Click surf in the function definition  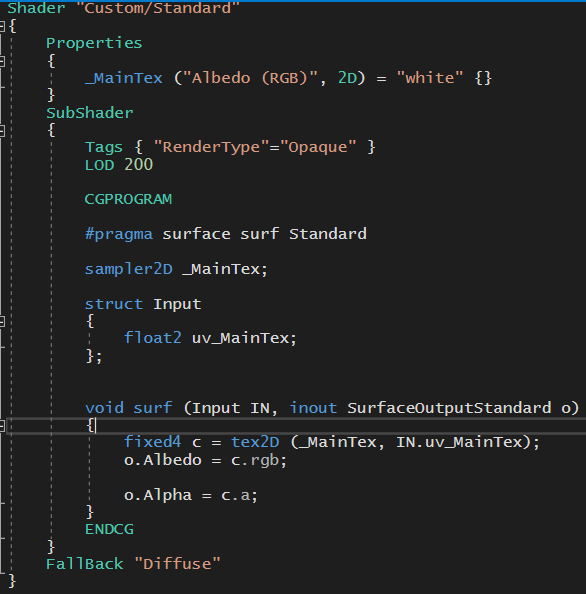[x=153, y=408]
